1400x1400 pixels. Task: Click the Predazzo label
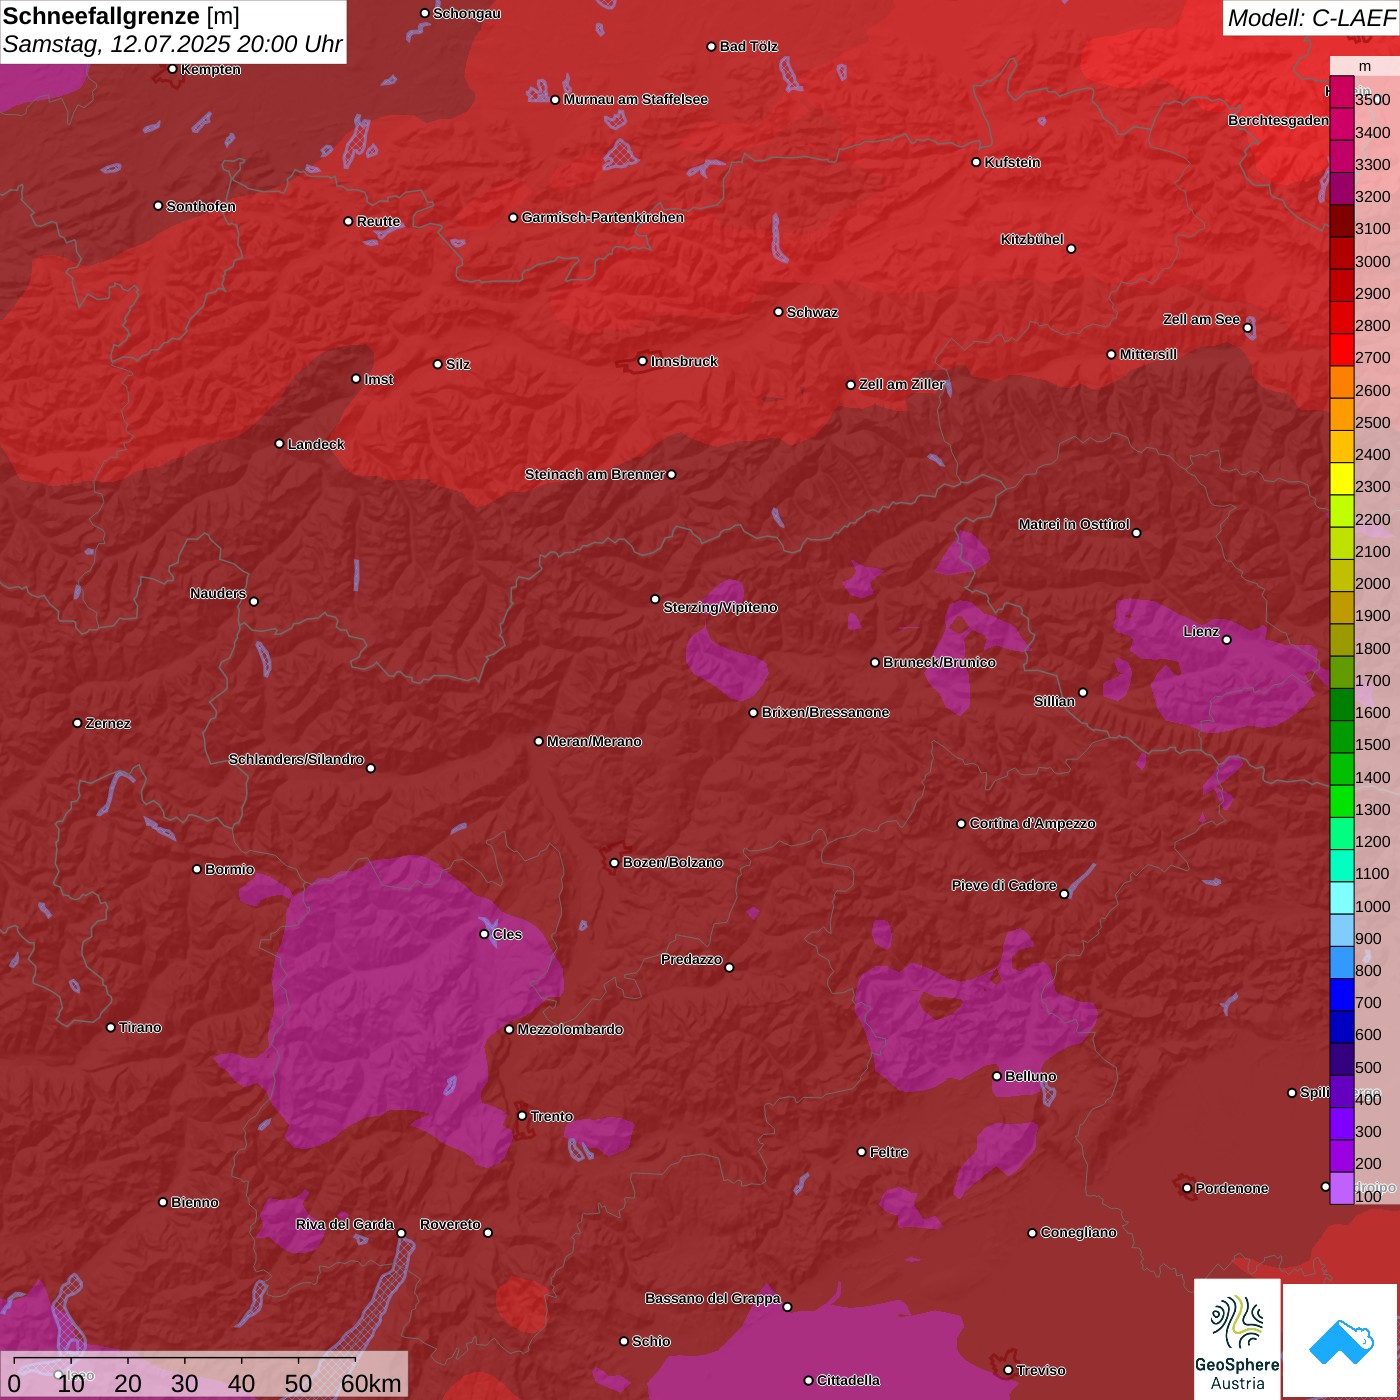click(x=691, y=959)
